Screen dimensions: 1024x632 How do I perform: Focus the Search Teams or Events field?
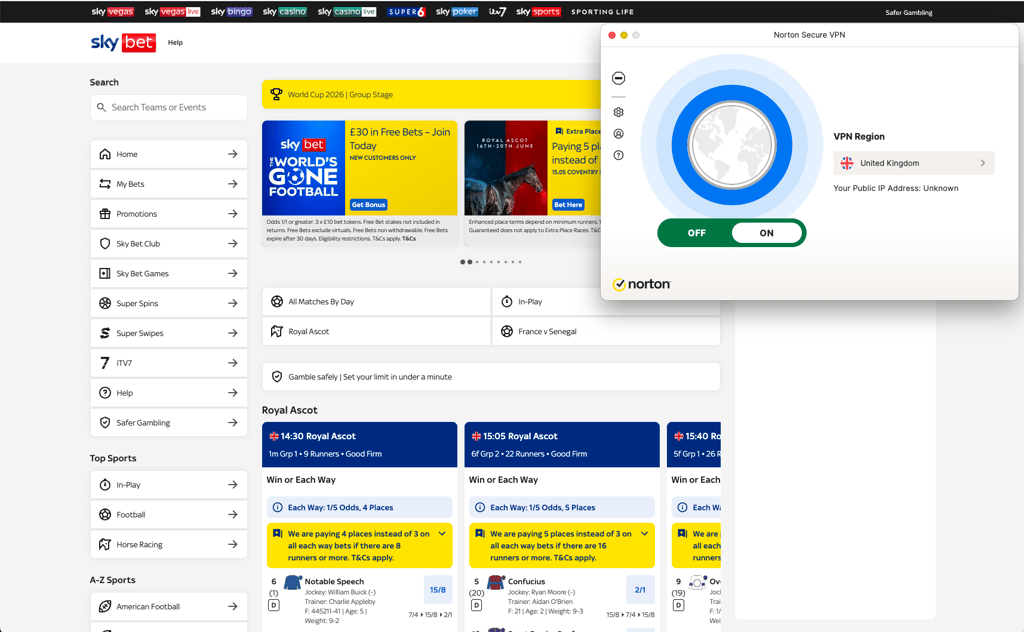click(168, 107)
